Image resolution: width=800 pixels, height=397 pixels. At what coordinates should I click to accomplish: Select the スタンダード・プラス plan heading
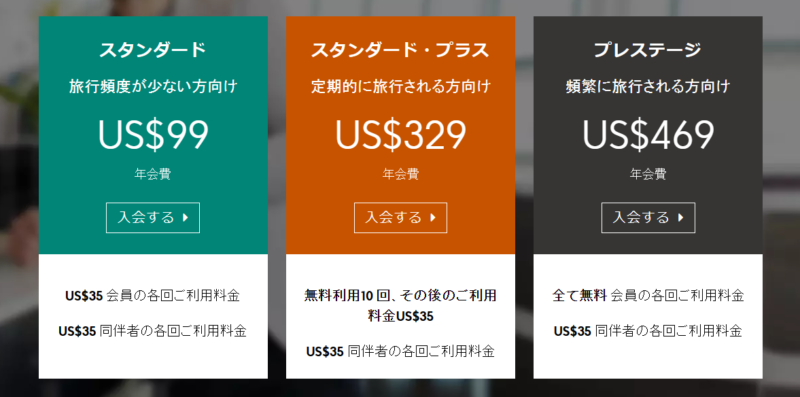401,50
